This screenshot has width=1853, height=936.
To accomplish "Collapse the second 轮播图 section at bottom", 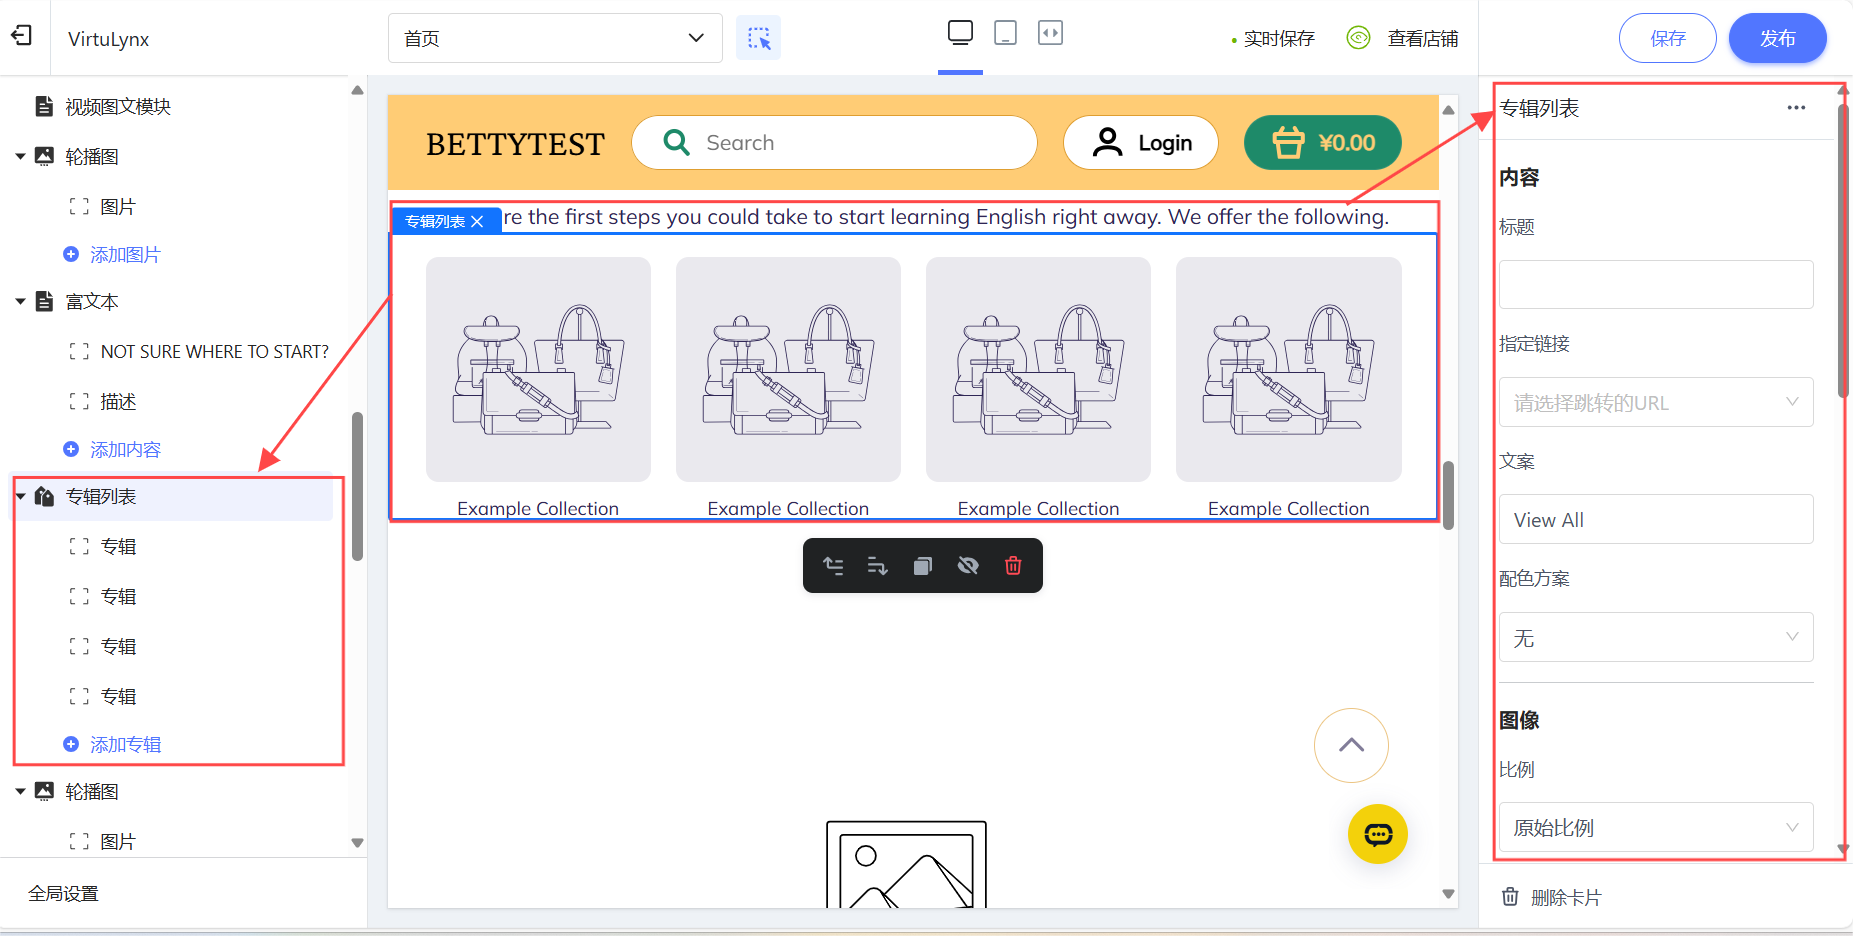I will 20,792.
